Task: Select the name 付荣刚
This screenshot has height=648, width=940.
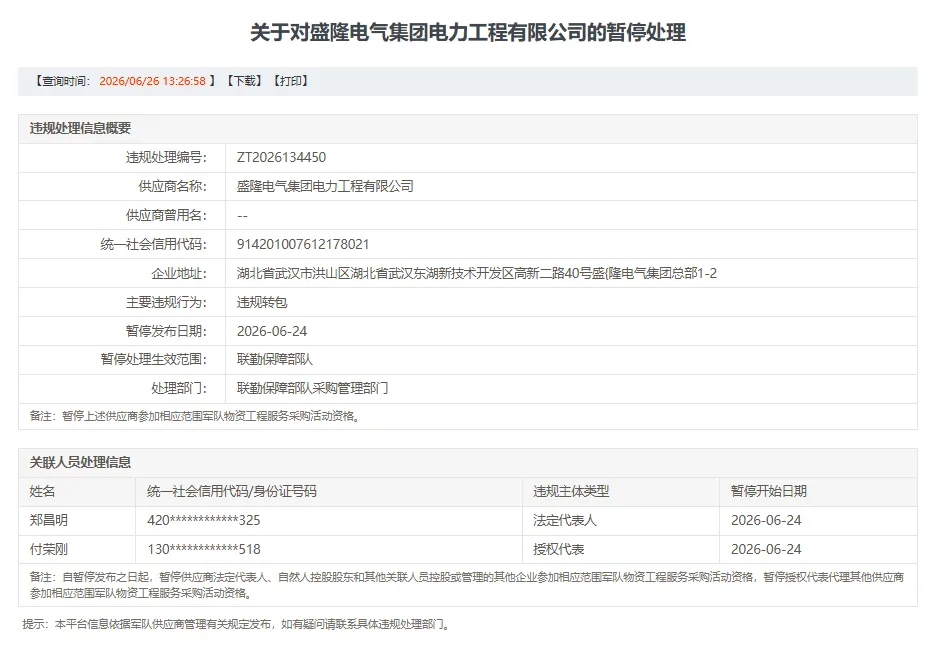Action: 49,549
